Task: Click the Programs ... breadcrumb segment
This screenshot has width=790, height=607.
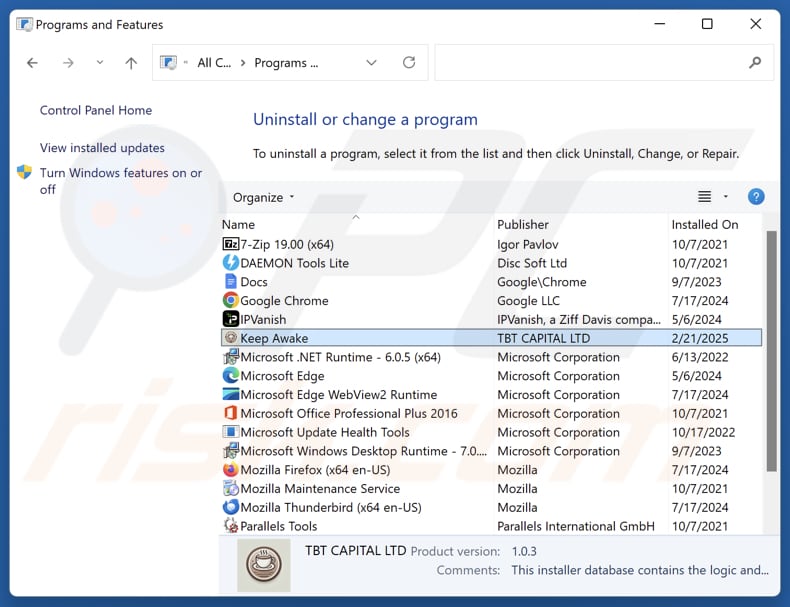Action: pos(286,63)
